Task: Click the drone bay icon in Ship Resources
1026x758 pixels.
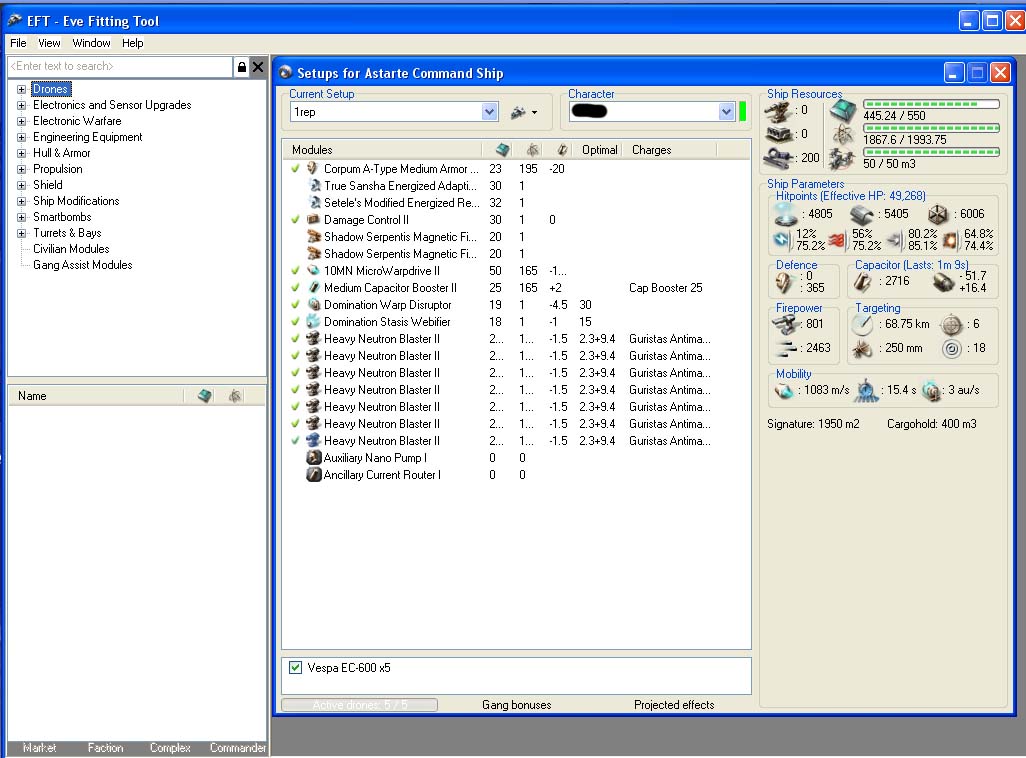Action: click(x=842, y=158)
